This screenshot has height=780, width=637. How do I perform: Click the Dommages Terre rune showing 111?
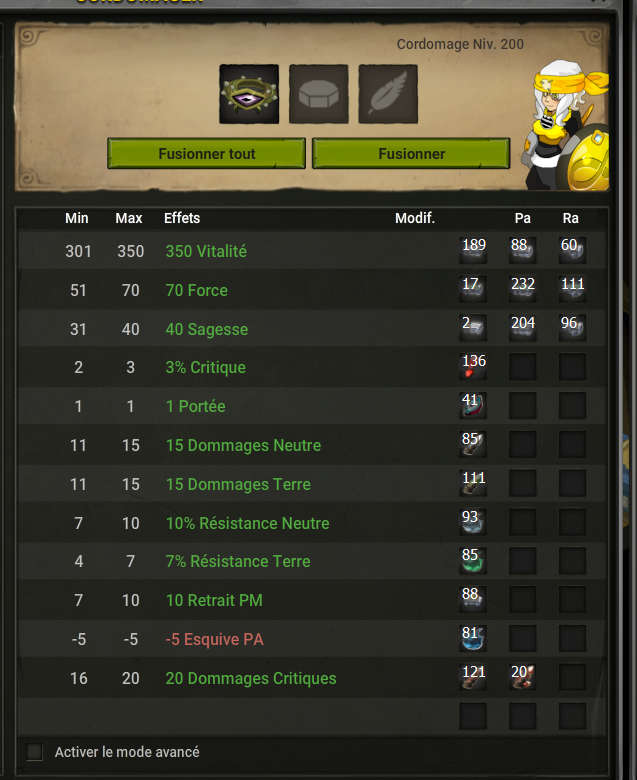(x=473, y=484)
